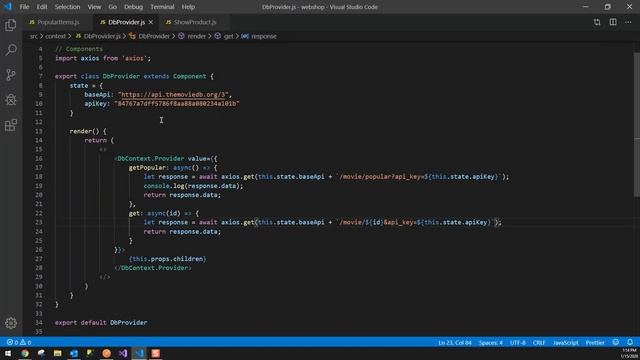Open the Extensions view

[x=11, y=124]
